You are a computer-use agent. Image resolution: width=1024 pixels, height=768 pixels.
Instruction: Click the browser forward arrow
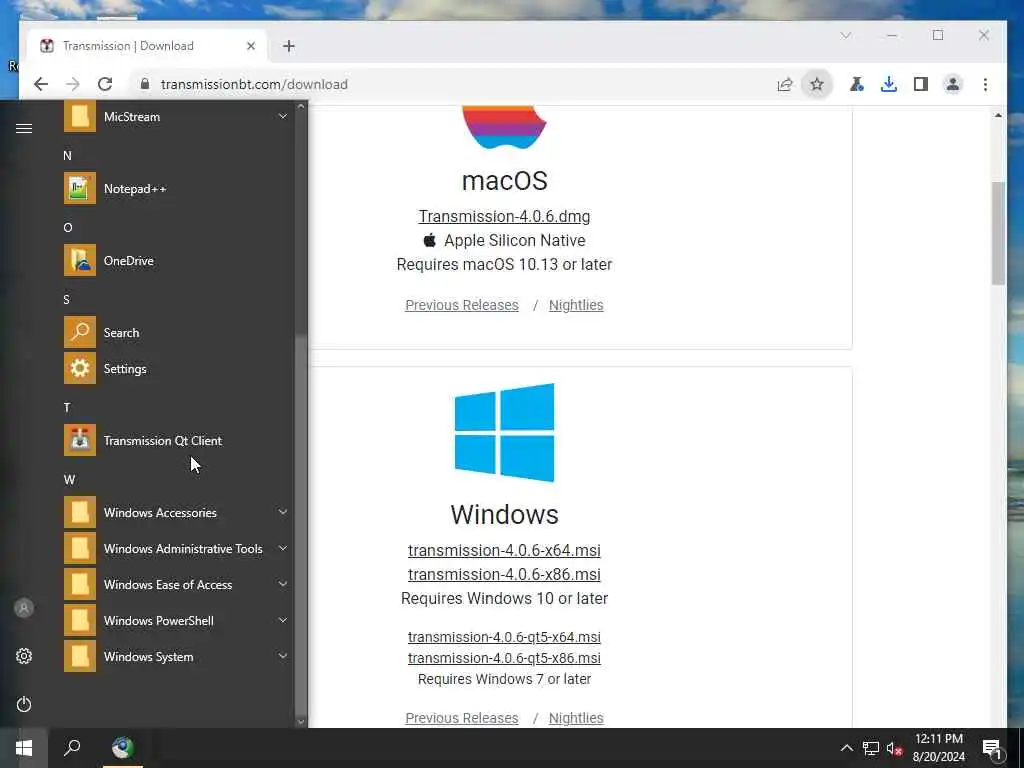pyautogui.click(x=72, y=84)
